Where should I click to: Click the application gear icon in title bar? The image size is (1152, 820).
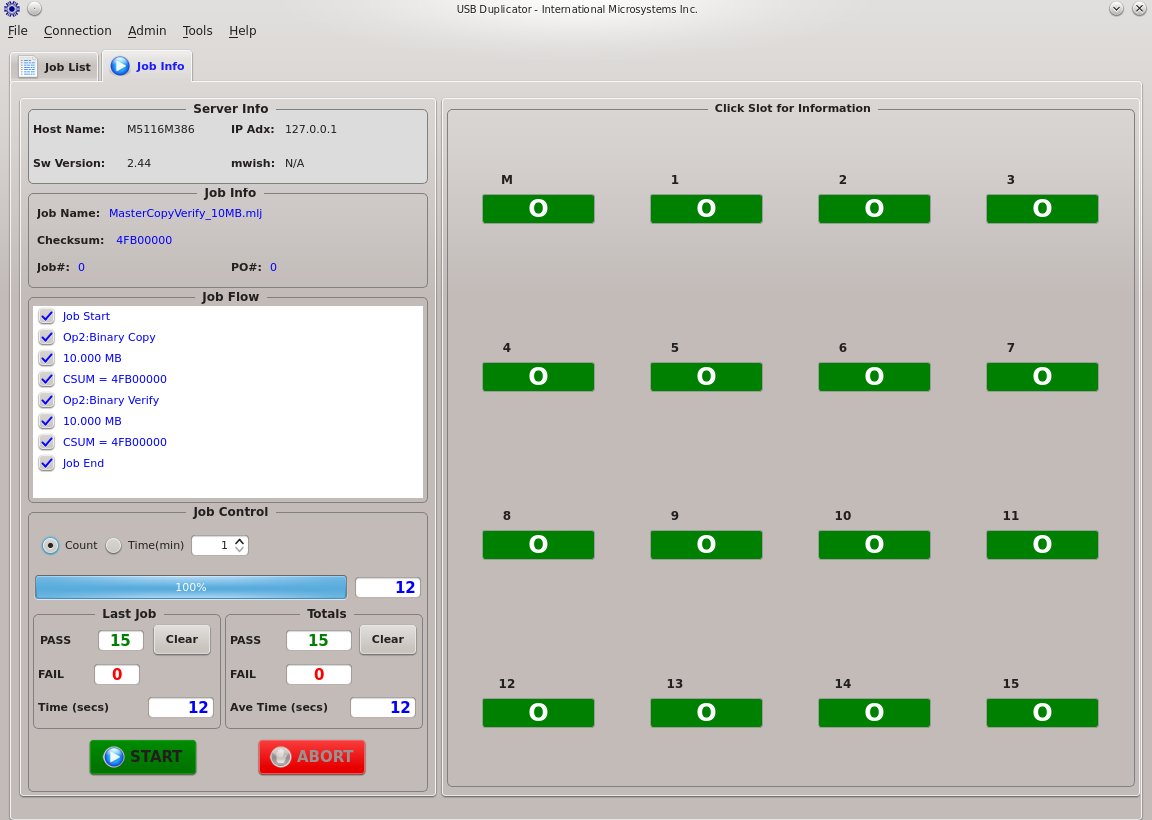12,9
